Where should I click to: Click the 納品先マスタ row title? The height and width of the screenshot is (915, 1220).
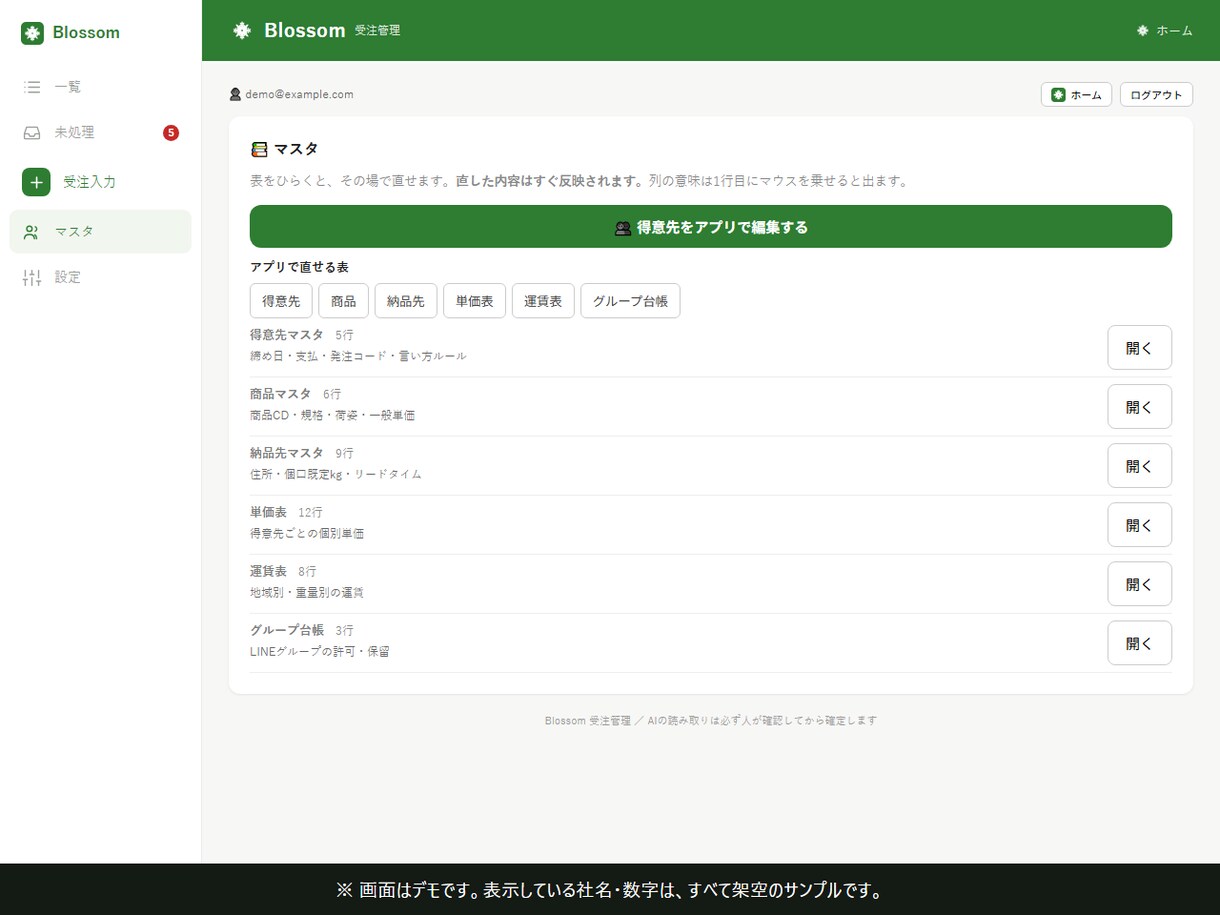coord(287,453)
